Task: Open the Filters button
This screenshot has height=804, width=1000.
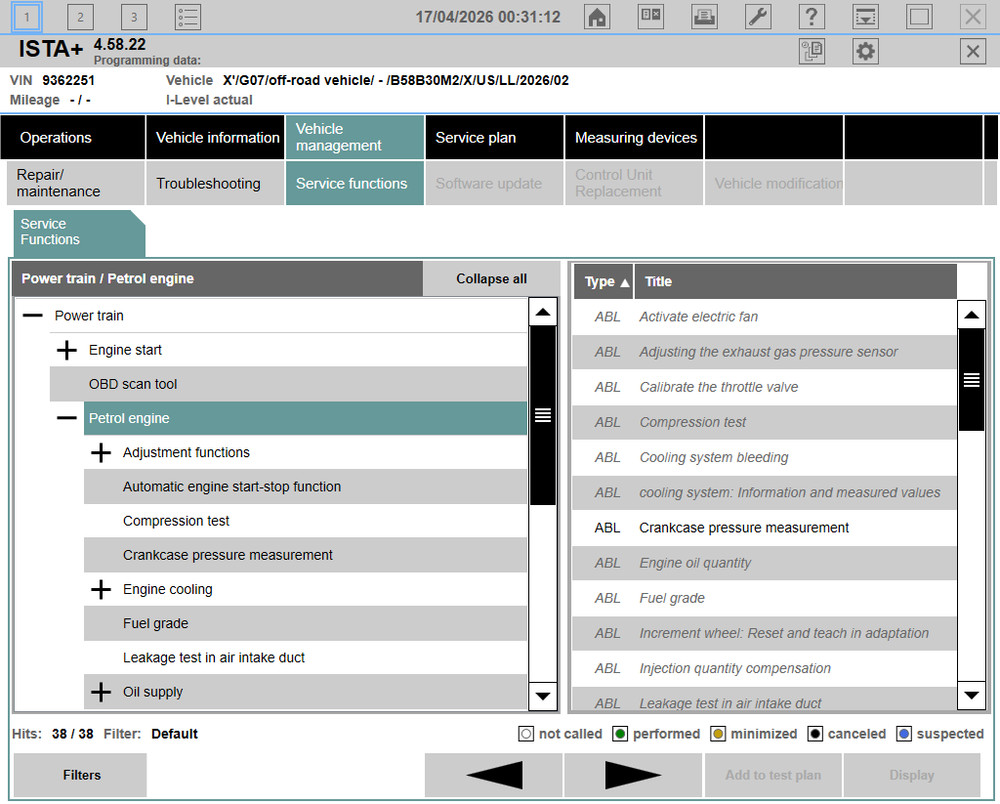Action: pos(81,775)
